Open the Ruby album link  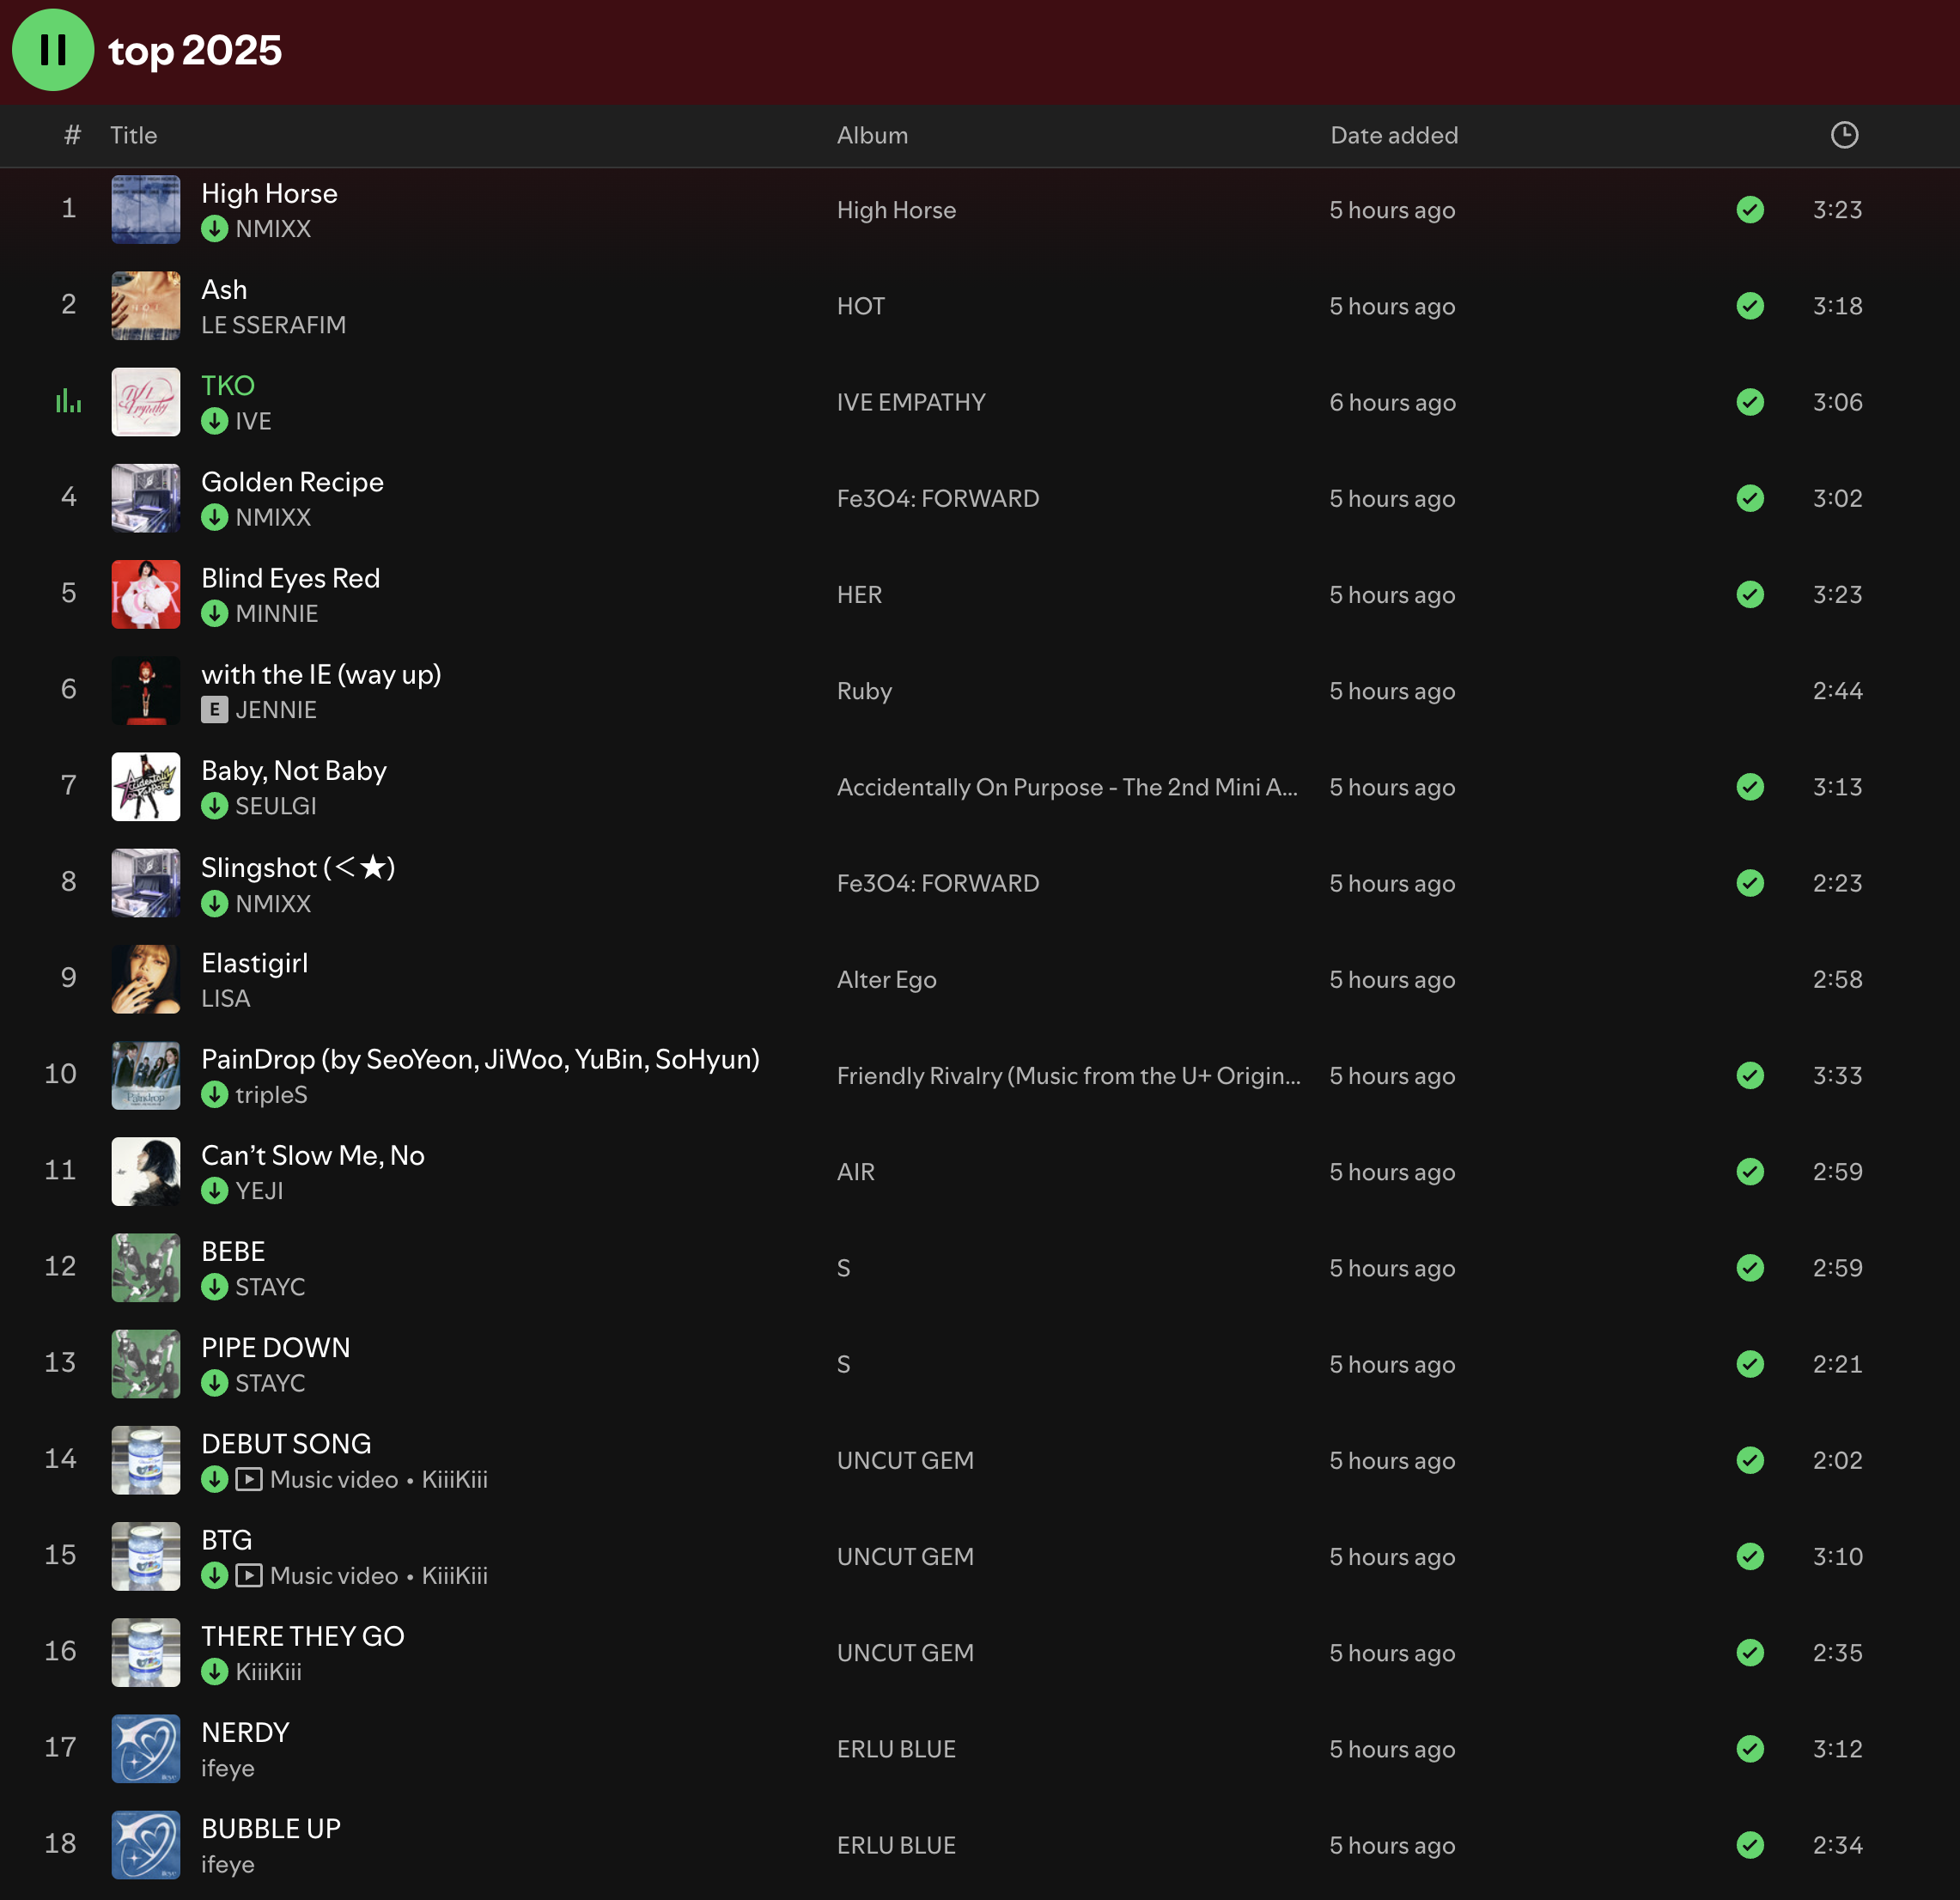click(x=864, y=691)
